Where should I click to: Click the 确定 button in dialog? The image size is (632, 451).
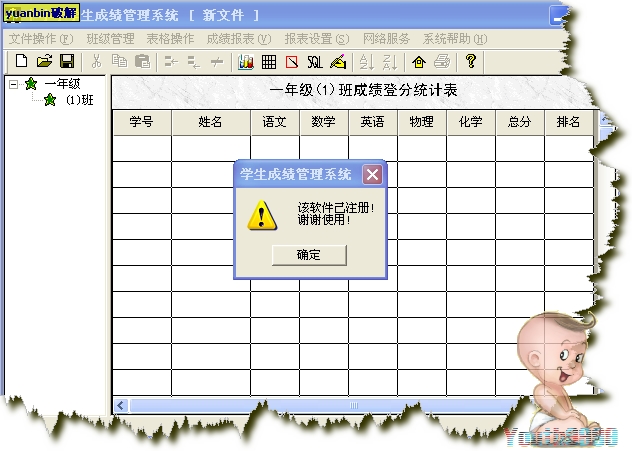309,255
